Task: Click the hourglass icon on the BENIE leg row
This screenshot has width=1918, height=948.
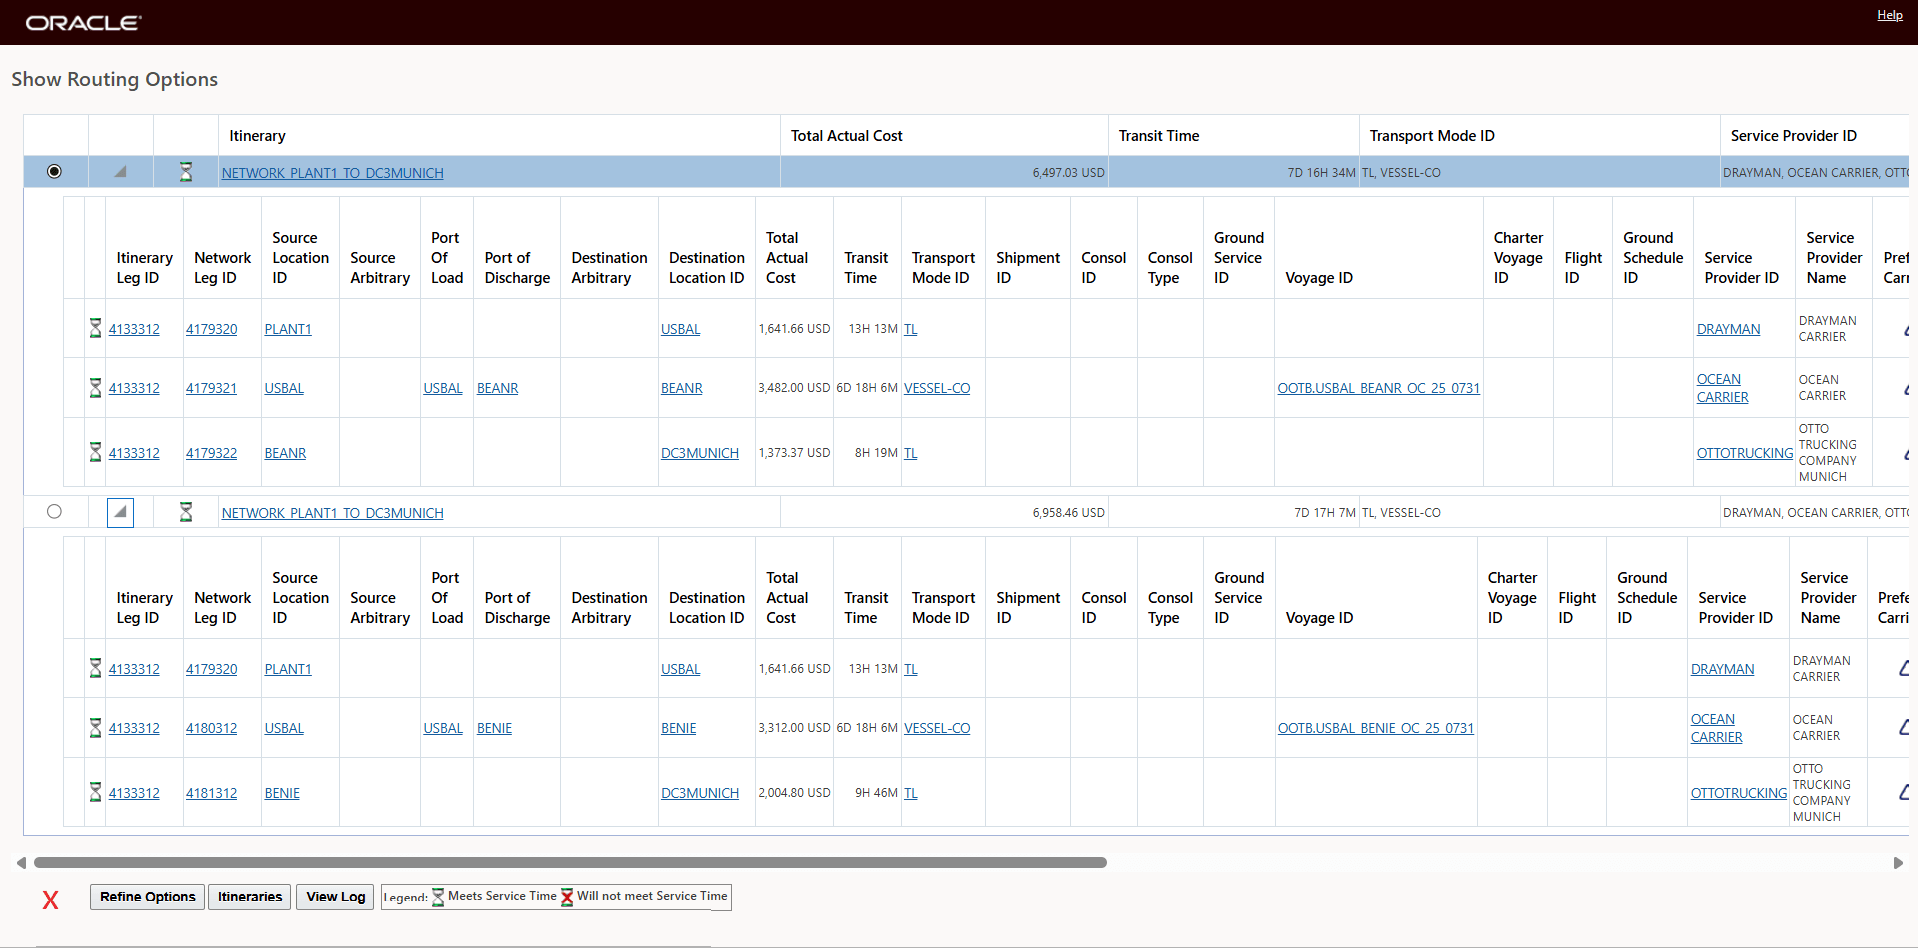Action: 94,728
